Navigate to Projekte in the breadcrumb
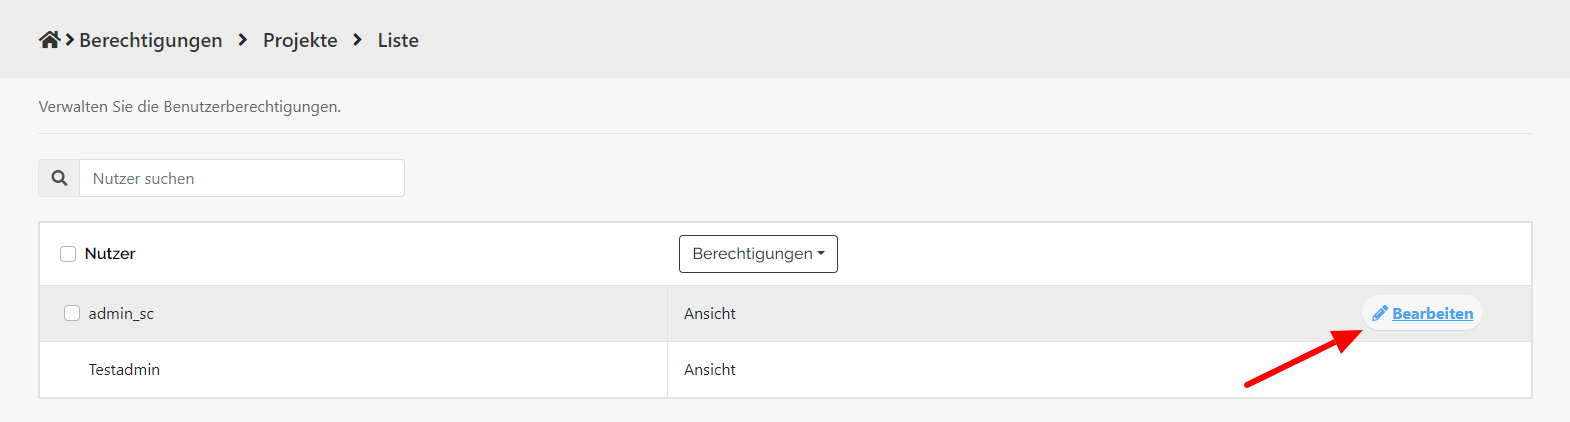Viewport: 1570px width, 422px height. coord(300,40)
